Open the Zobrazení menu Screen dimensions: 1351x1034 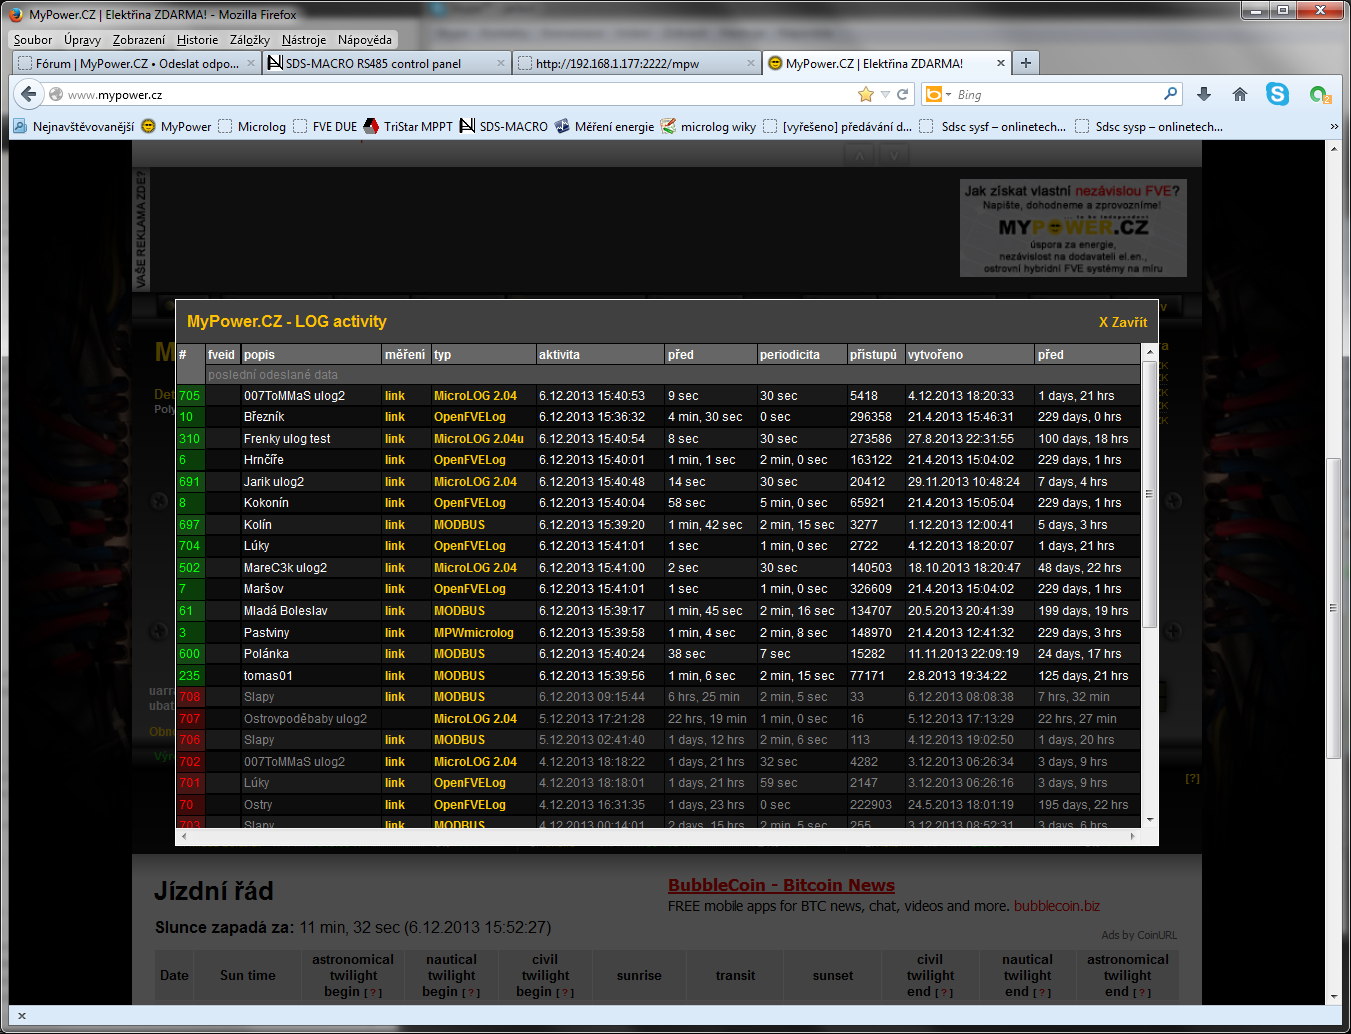pyautogui.click(x=139, y=40)
